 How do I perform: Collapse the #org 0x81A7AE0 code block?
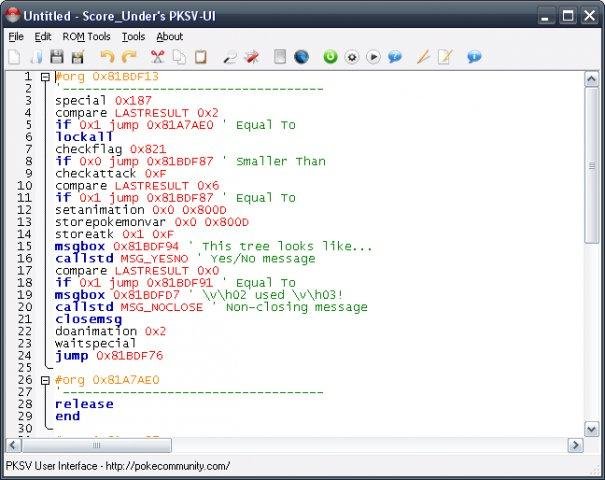click(x=46, y=380)
